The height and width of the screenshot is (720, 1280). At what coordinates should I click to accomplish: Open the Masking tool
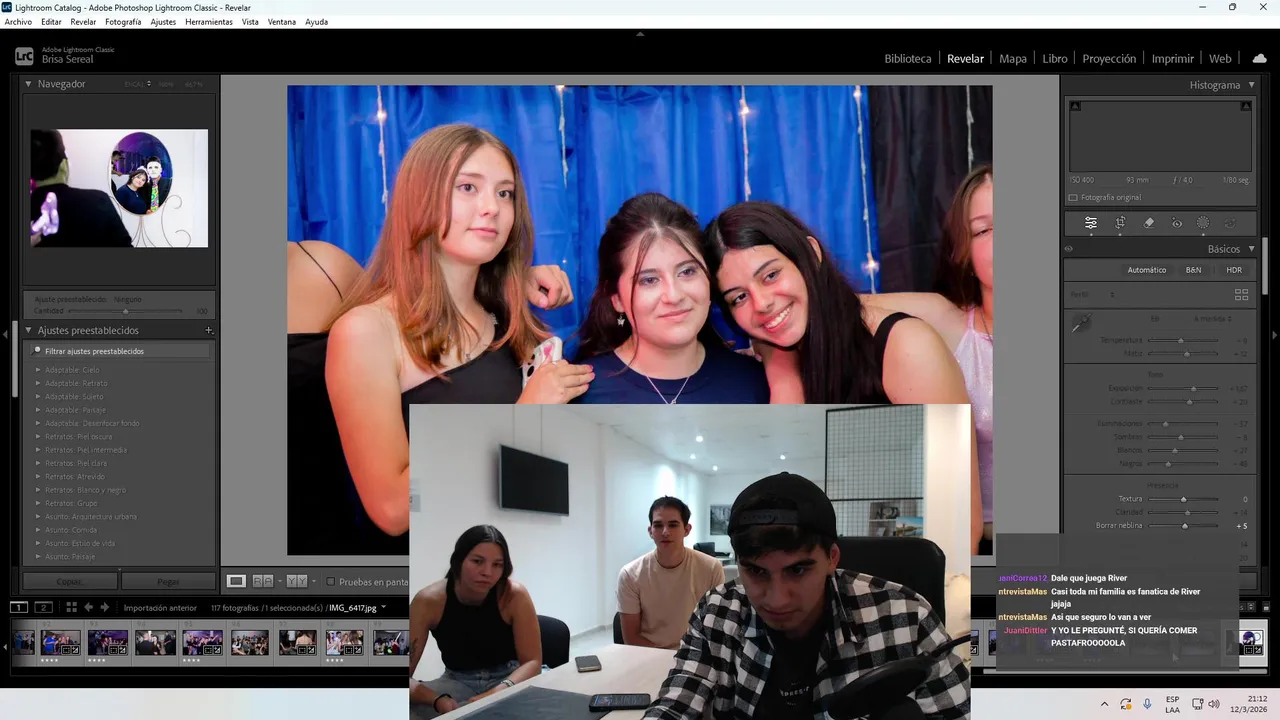click(x=1203, y=223)
